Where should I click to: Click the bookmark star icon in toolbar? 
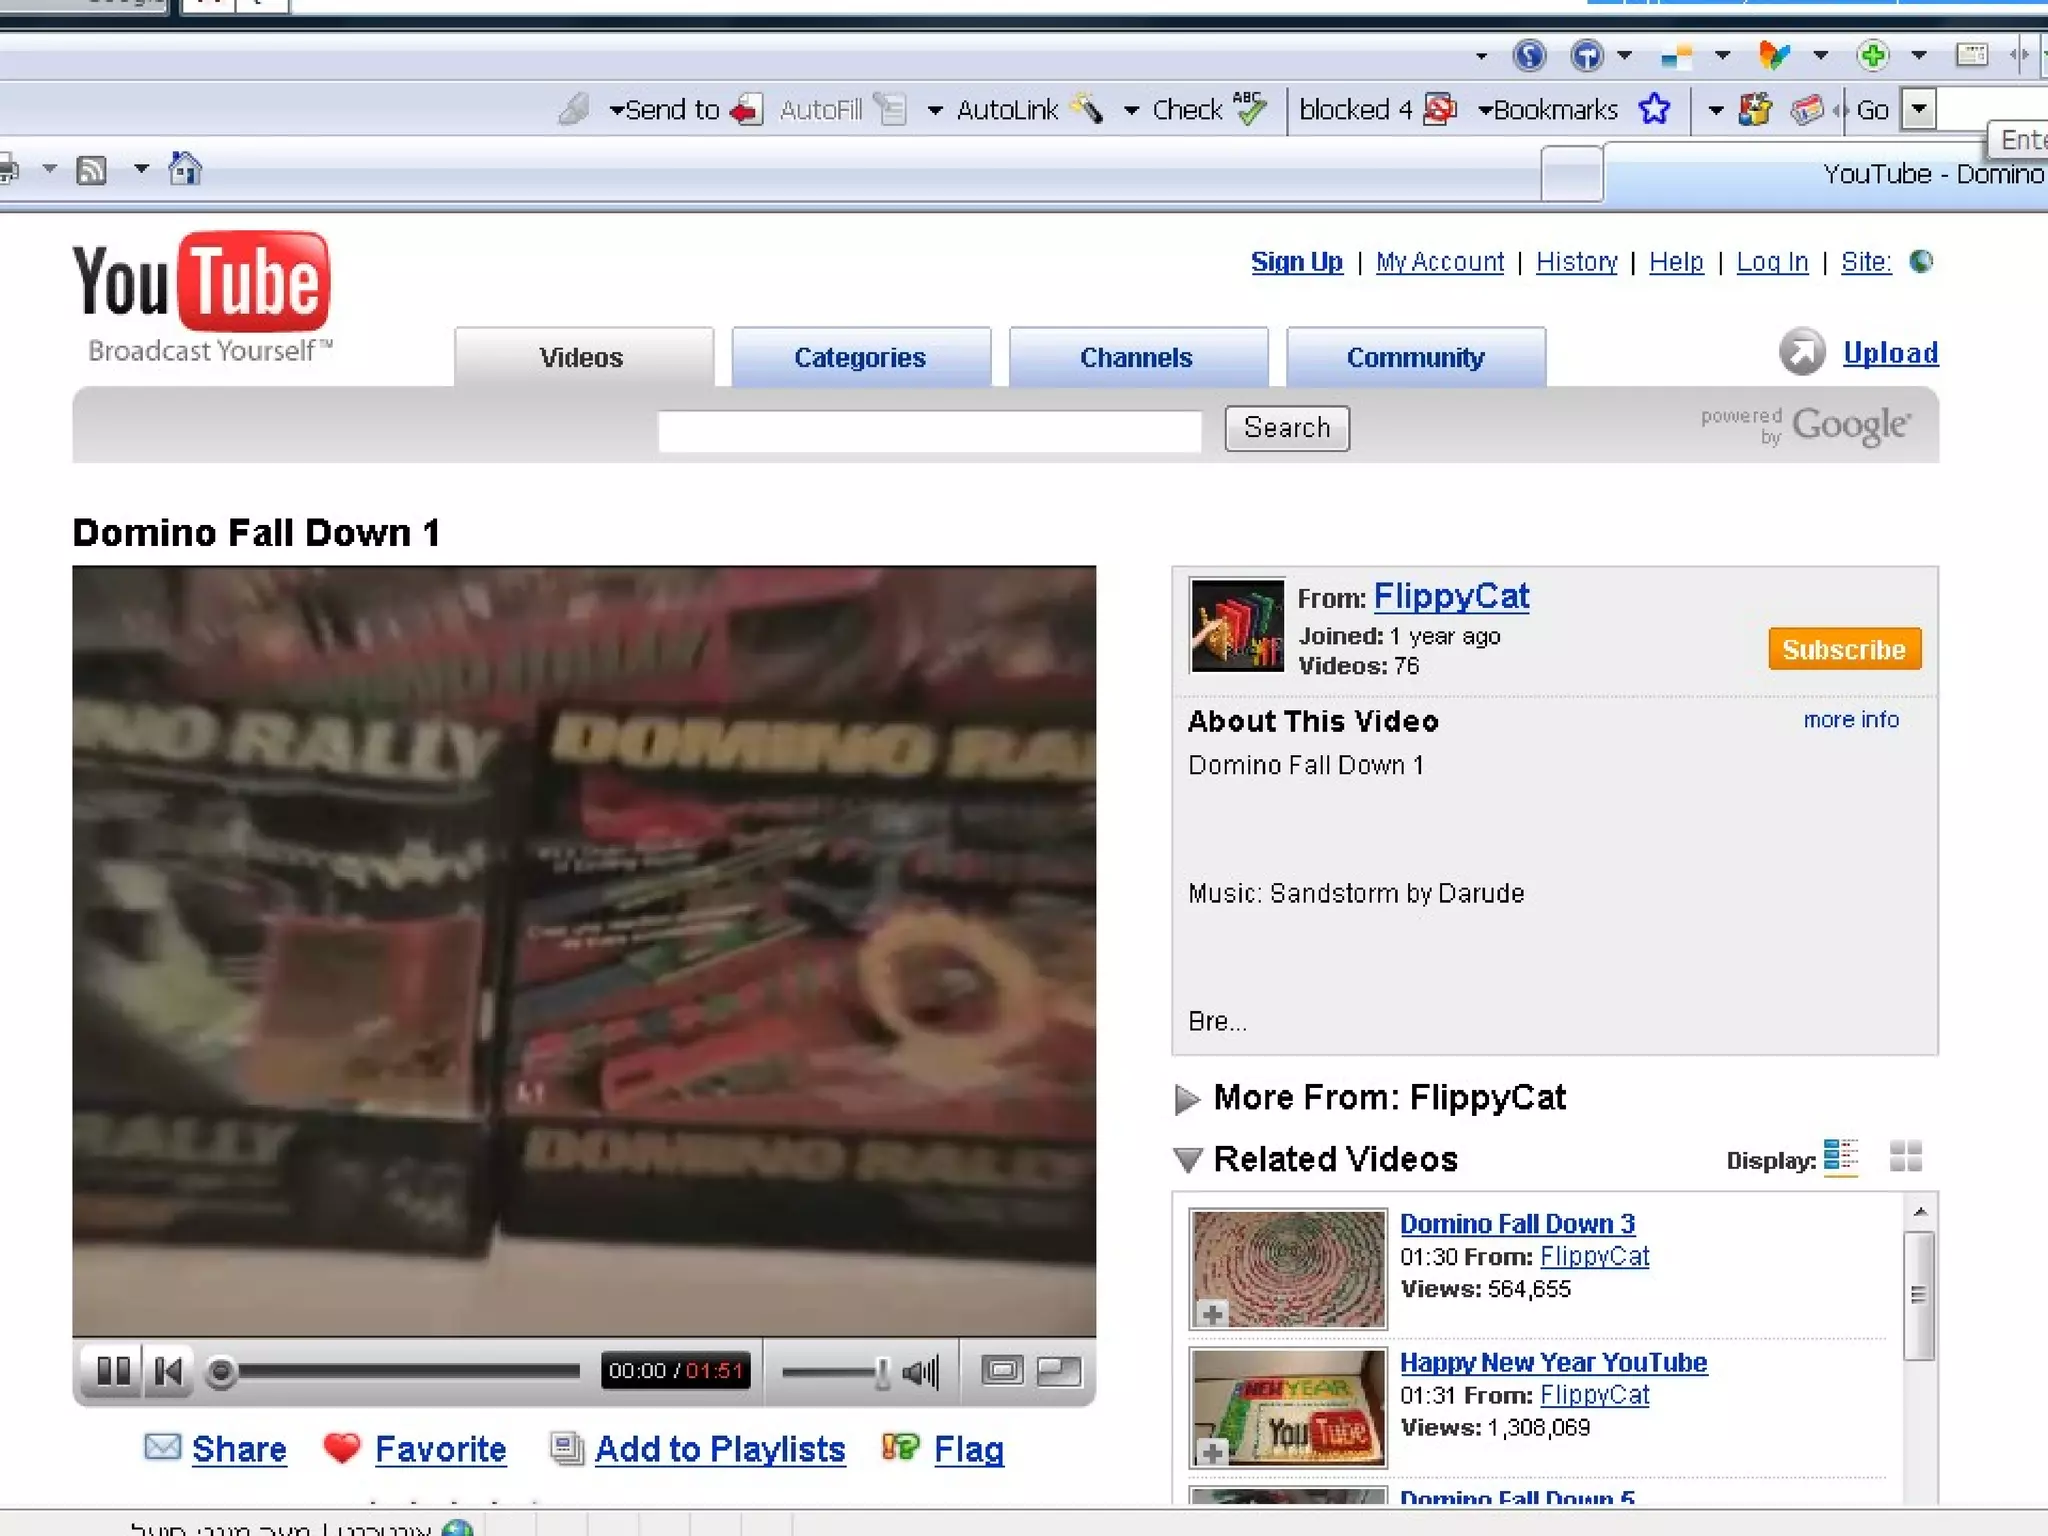[x=1655, y=109]
